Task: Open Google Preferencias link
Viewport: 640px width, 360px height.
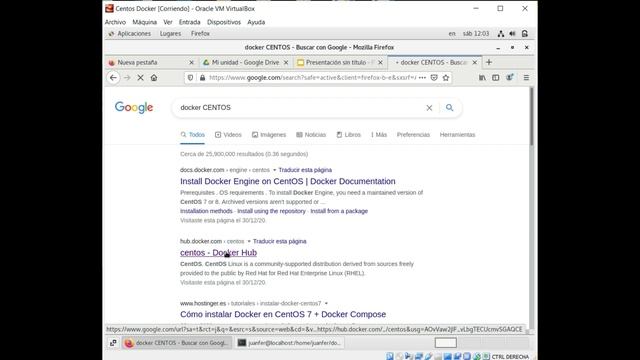Action: (x=413, y=135)
